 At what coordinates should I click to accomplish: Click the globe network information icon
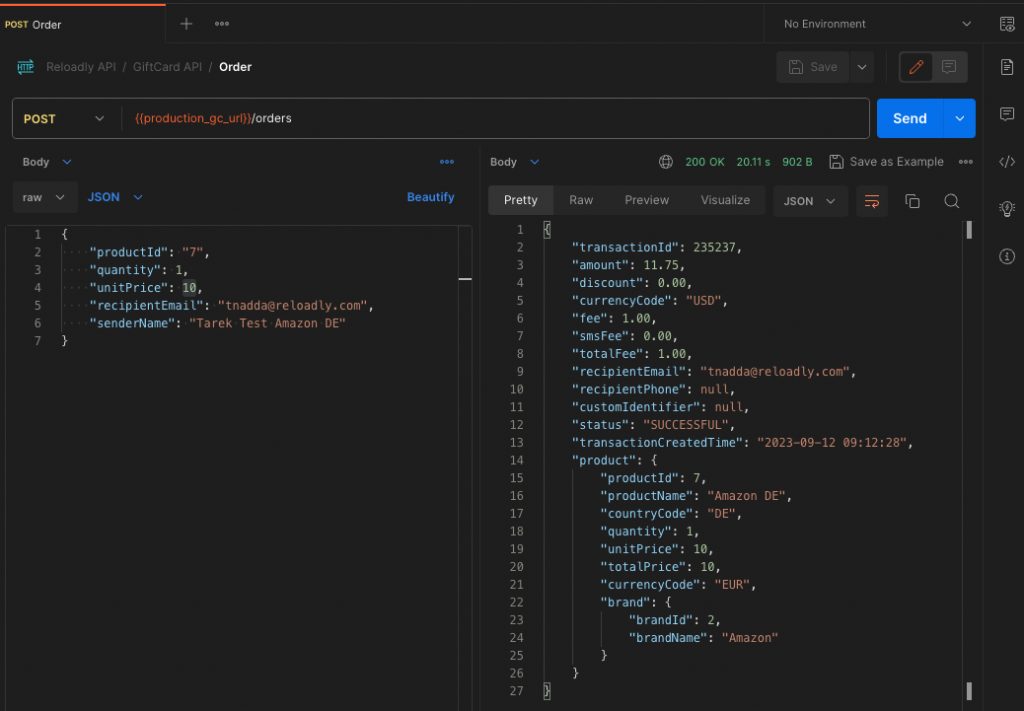coord(666,162)
